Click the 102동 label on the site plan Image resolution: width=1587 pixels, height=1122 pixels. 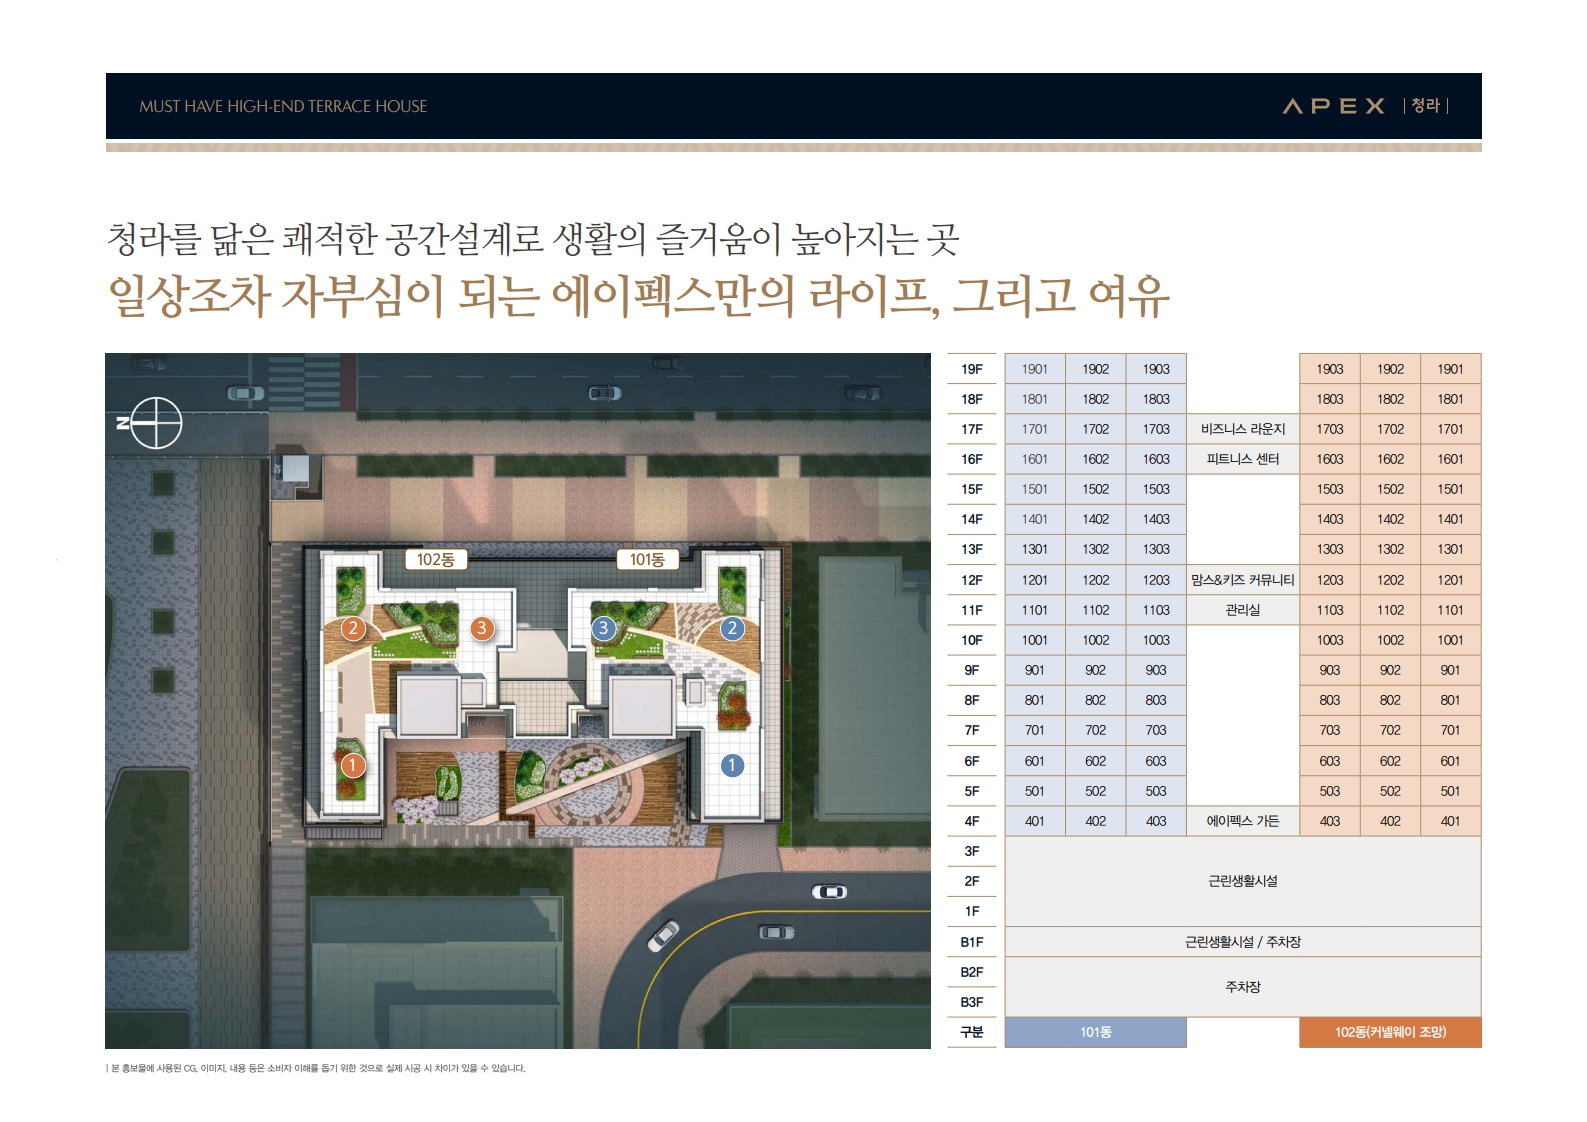[x=435, y=560]
